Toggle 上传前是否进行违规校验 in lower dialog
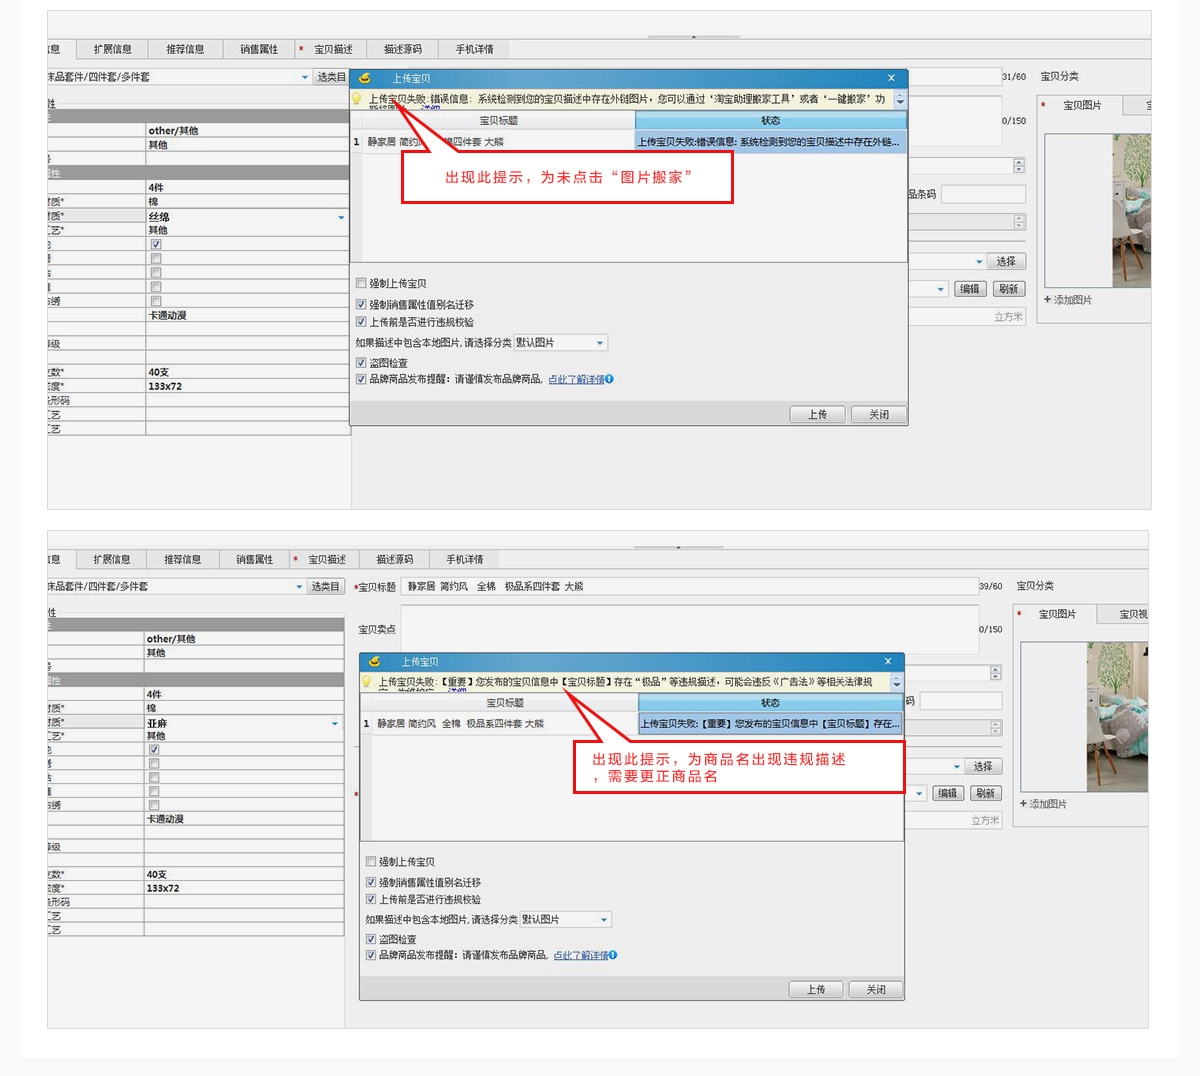1200x1076 pixels. point(371,899)
